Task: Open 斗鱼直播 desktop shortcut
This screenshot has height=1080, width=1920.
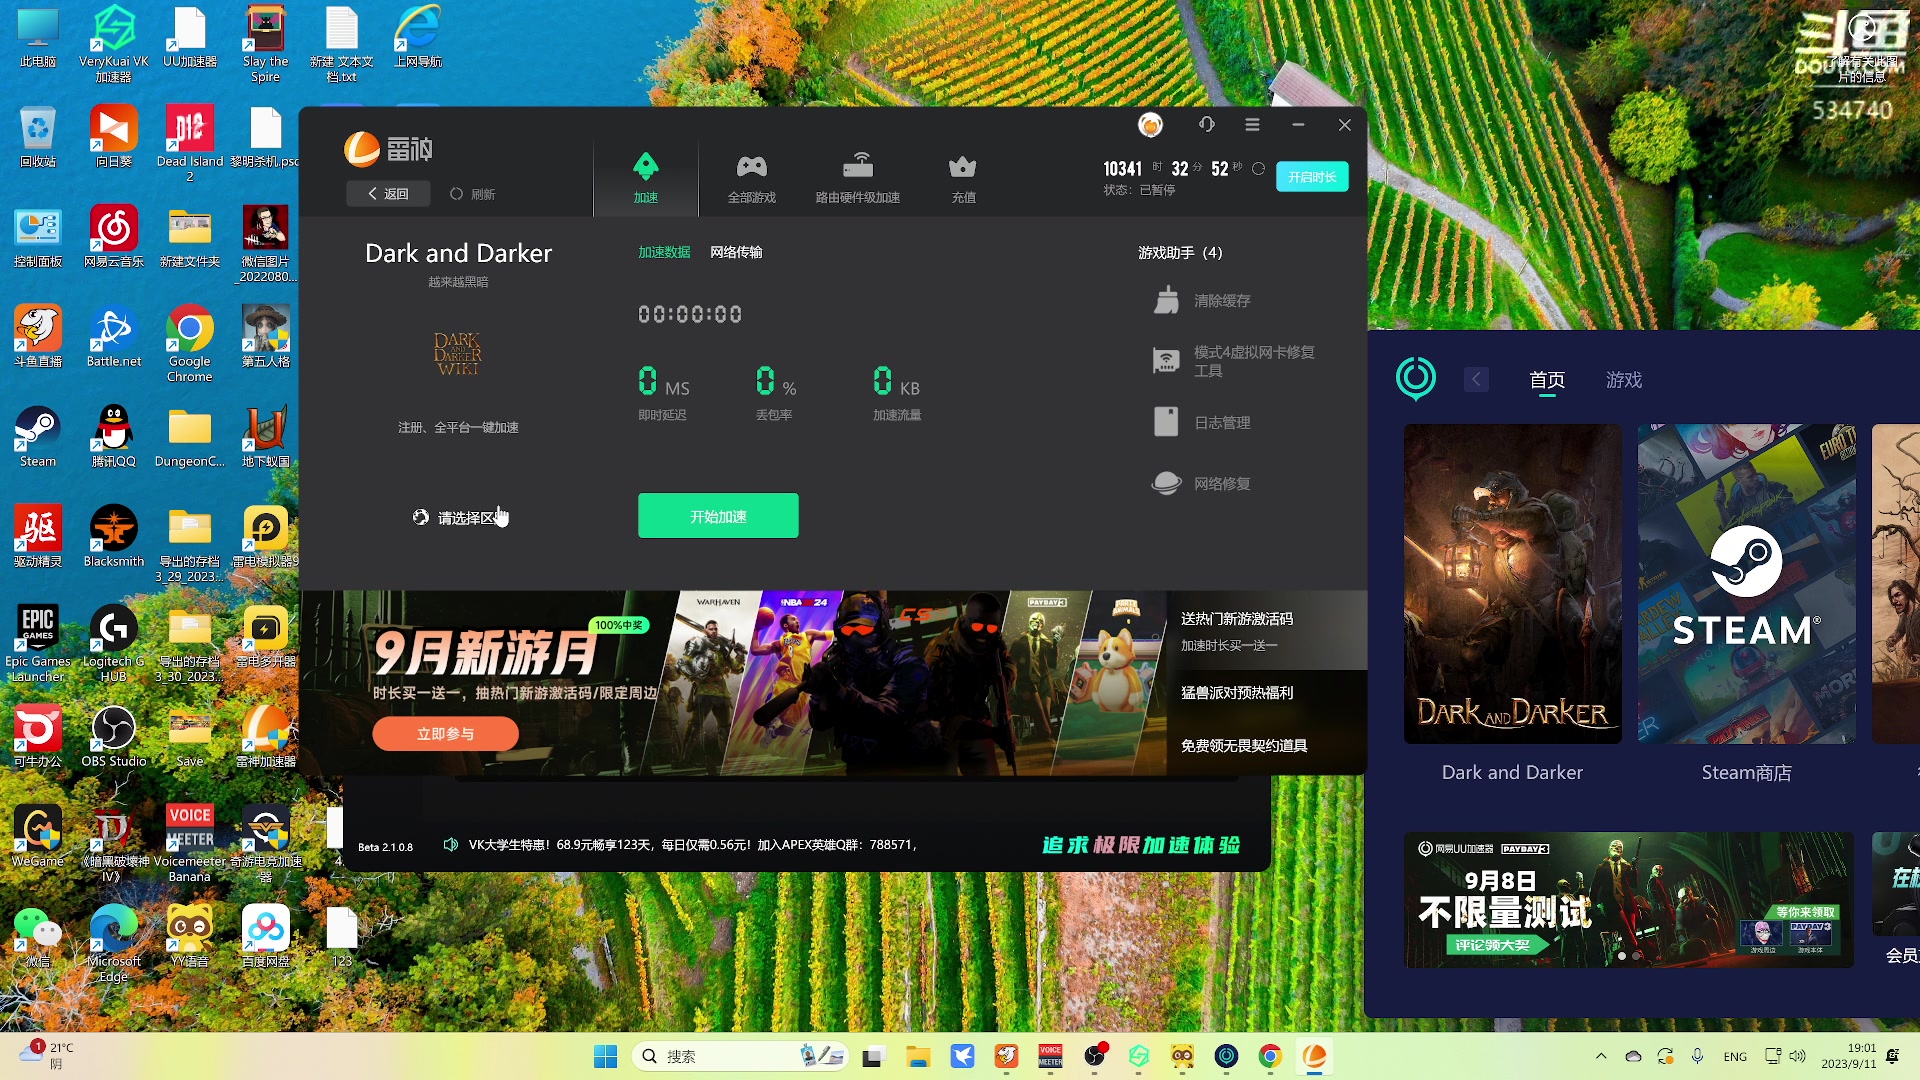Action: tap(38, 337)
